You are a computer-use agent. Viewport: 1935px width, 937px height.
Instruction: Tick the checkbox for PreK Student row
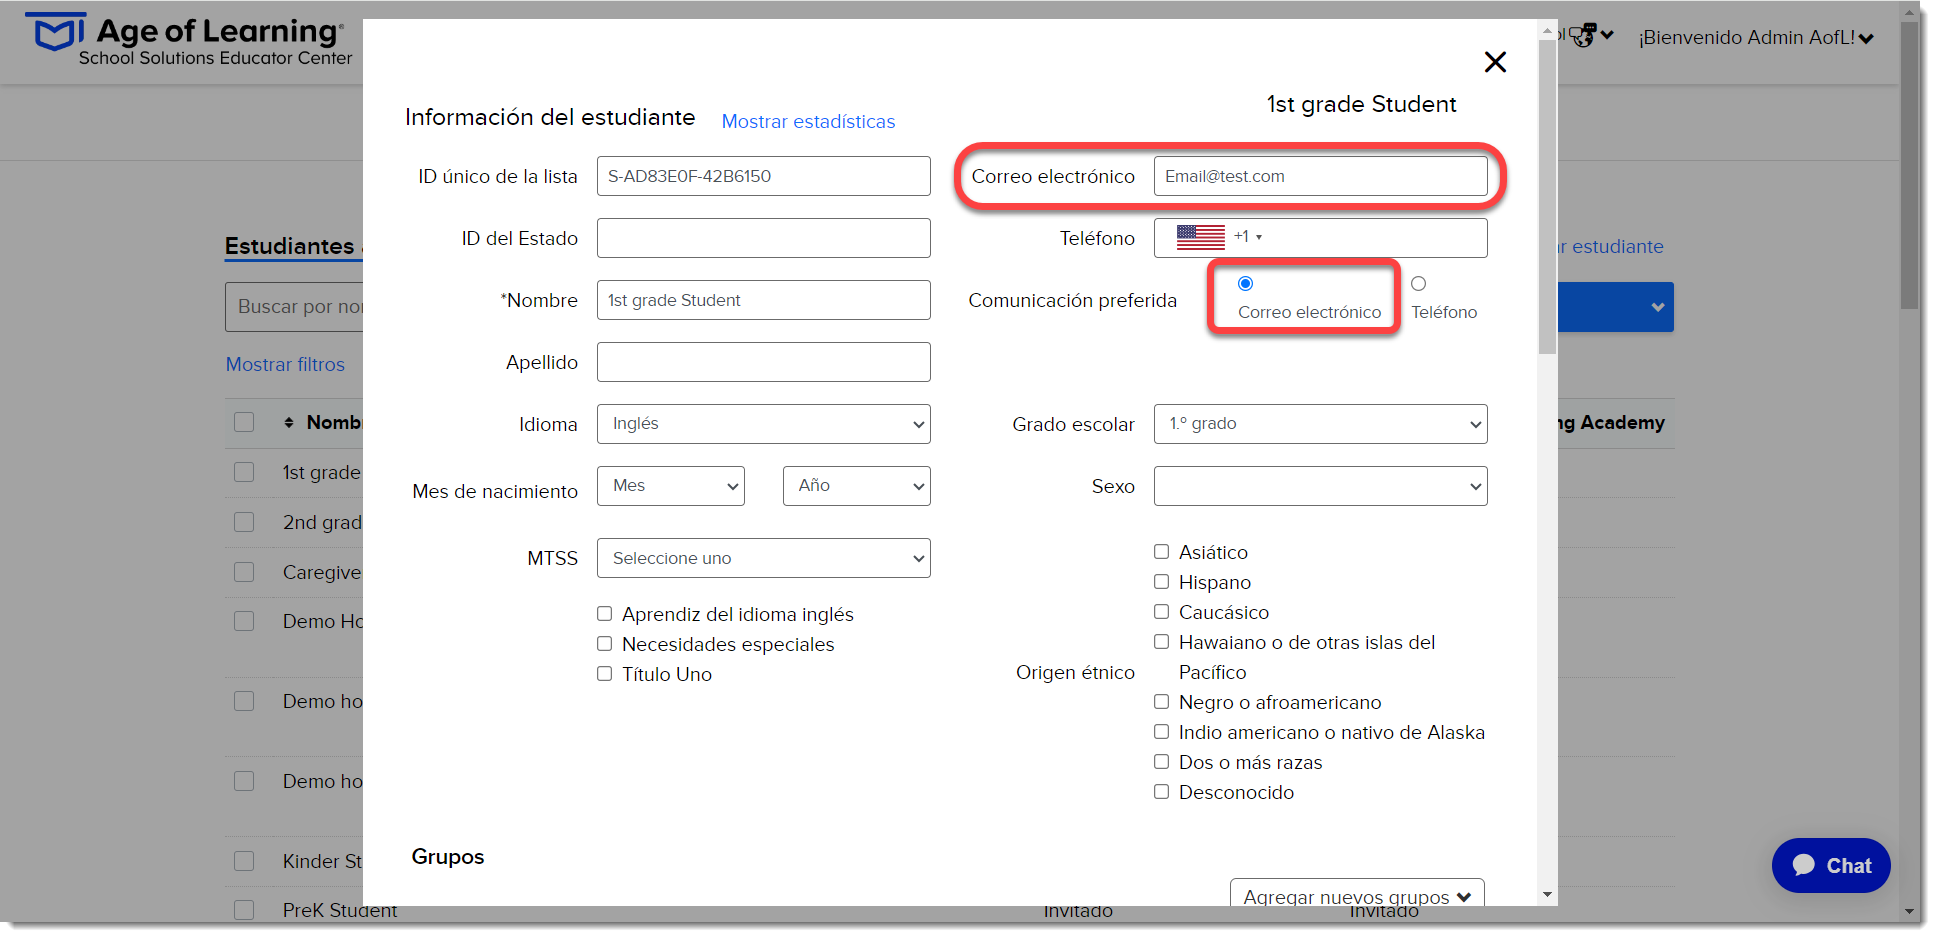tap(244, 910)
